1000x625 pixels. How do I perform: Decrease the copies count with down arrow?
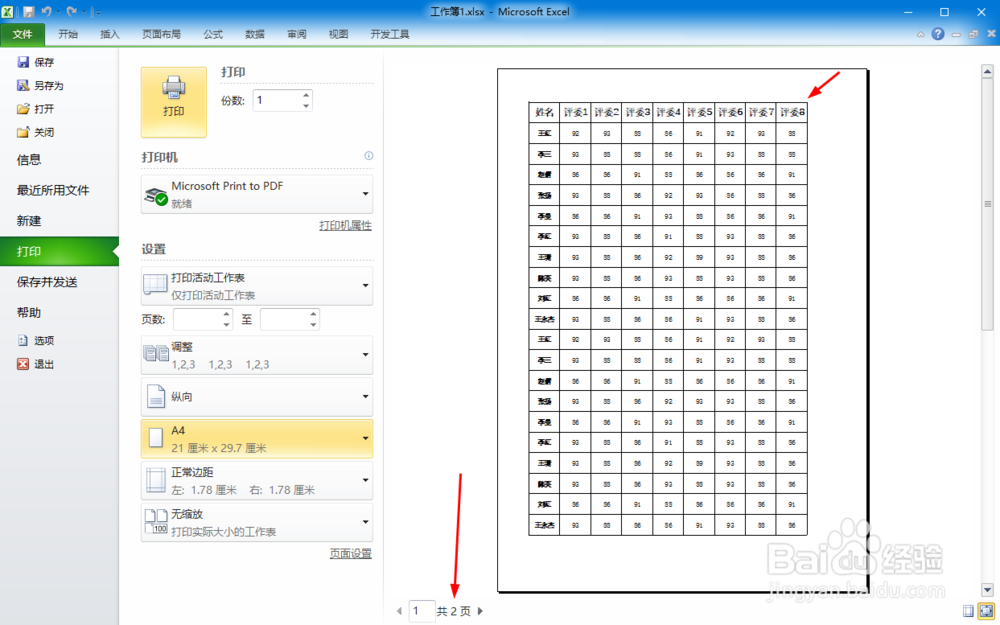tap(306, 105)
